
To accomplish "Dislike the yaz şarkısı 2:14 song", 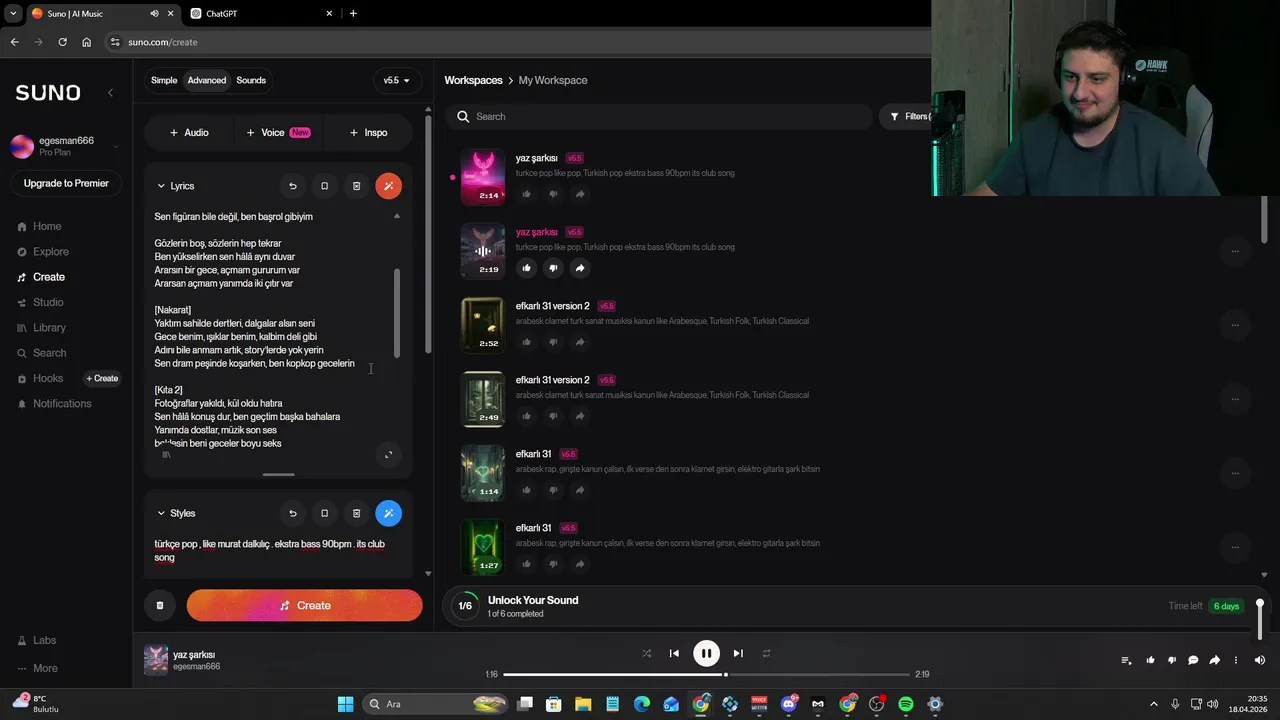I will (x=553, y=194).
